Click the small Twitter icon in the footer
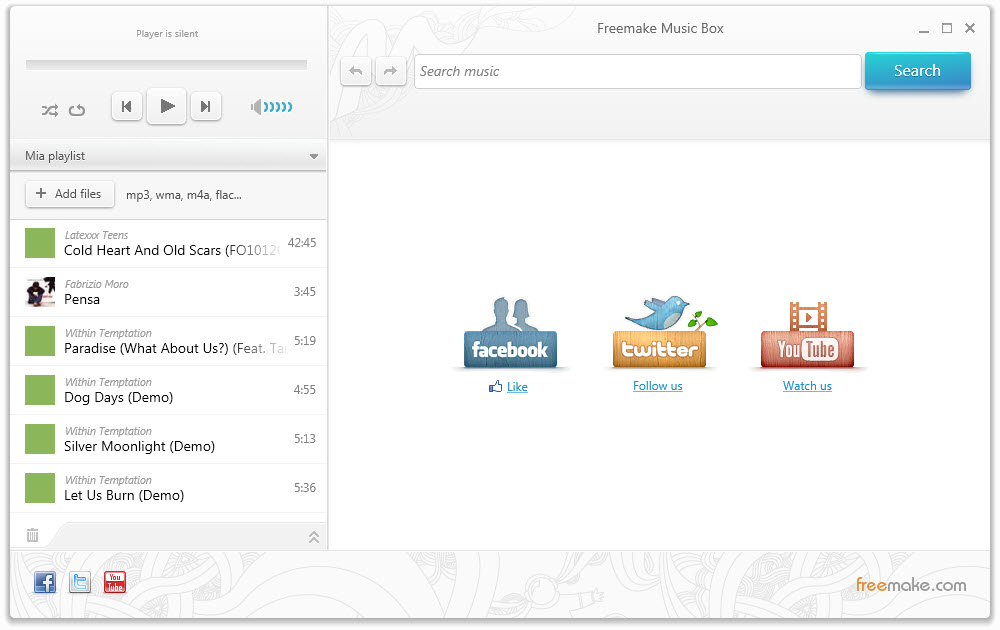Screen dimensions: 1000x630 [79, 582]
